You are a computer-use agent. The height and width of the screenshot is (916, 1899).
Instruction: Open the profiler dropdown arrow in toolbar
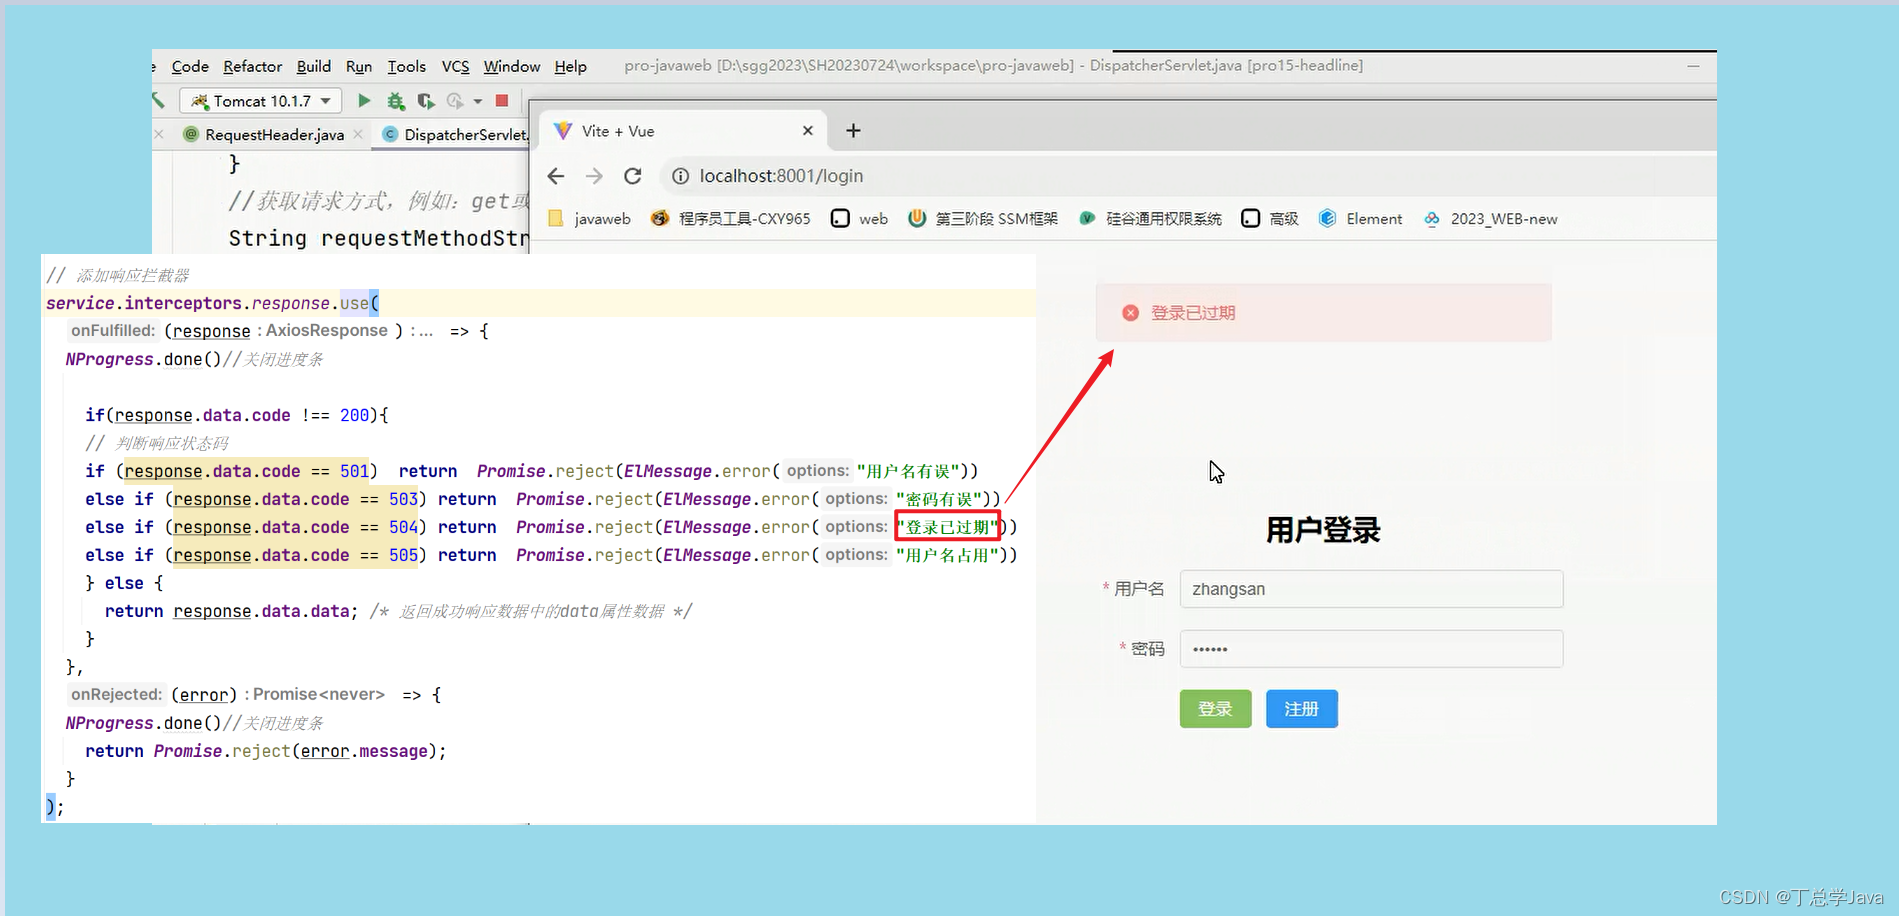(478, 101)
